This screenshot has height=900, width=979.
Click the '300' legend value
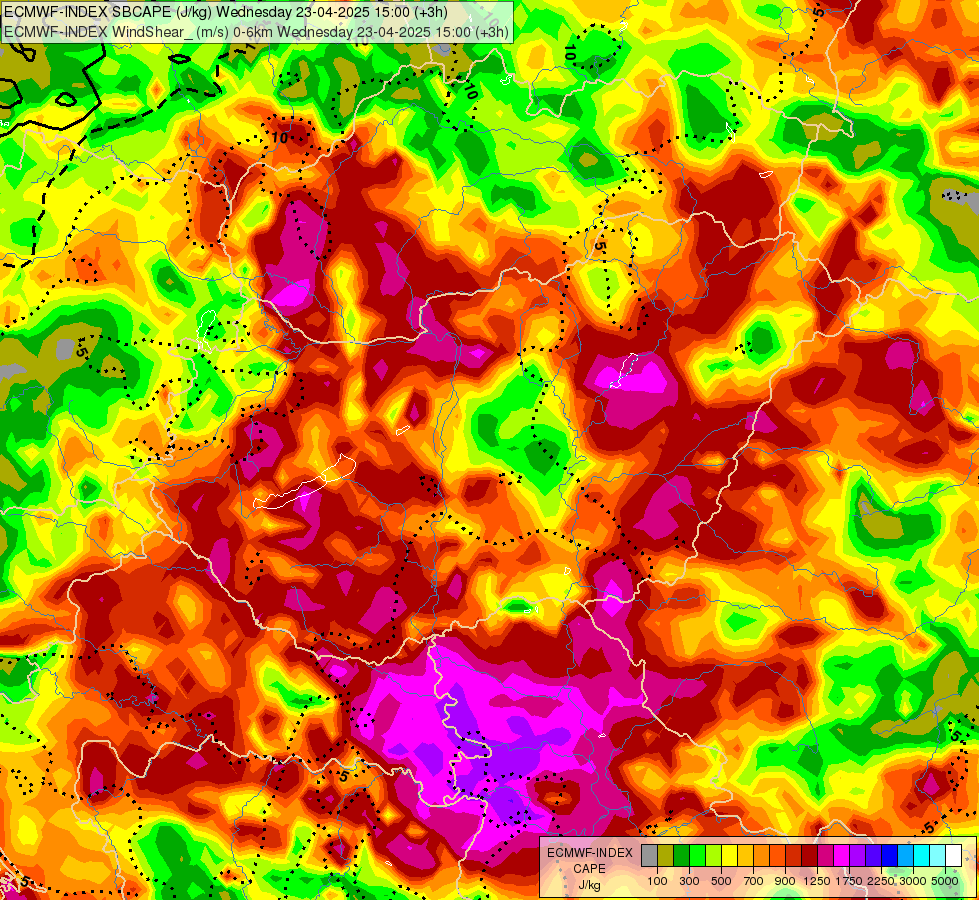coord(689,881)
